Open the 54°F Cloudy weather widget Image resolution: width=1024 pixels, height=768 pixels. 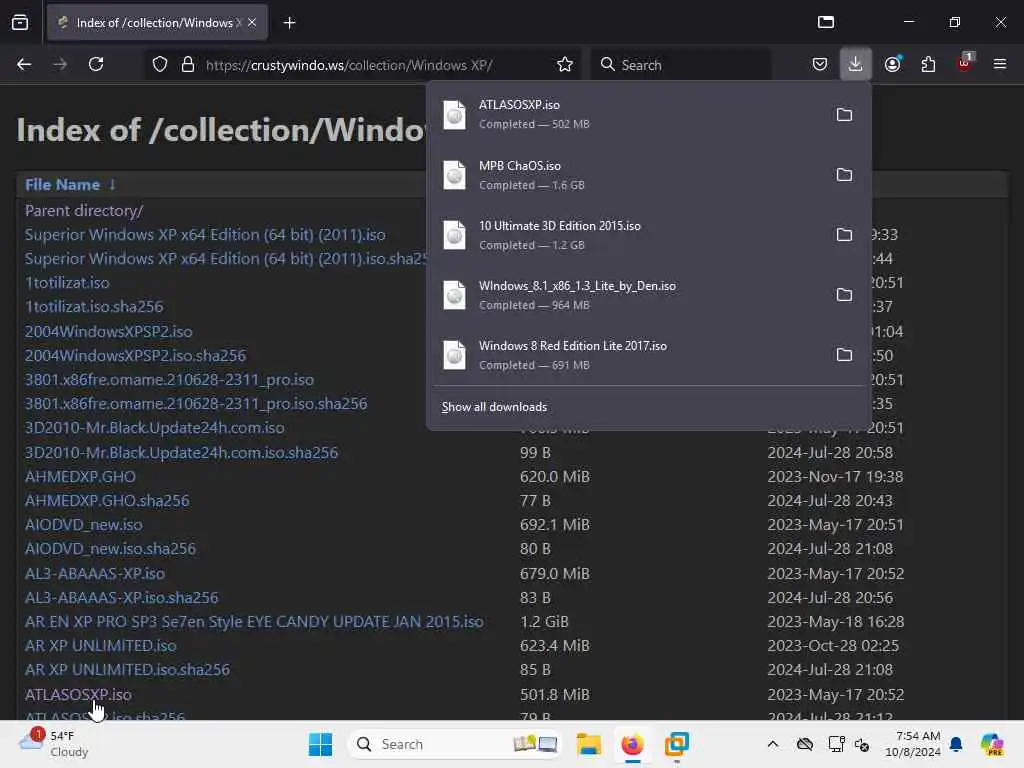coord(55,744)
